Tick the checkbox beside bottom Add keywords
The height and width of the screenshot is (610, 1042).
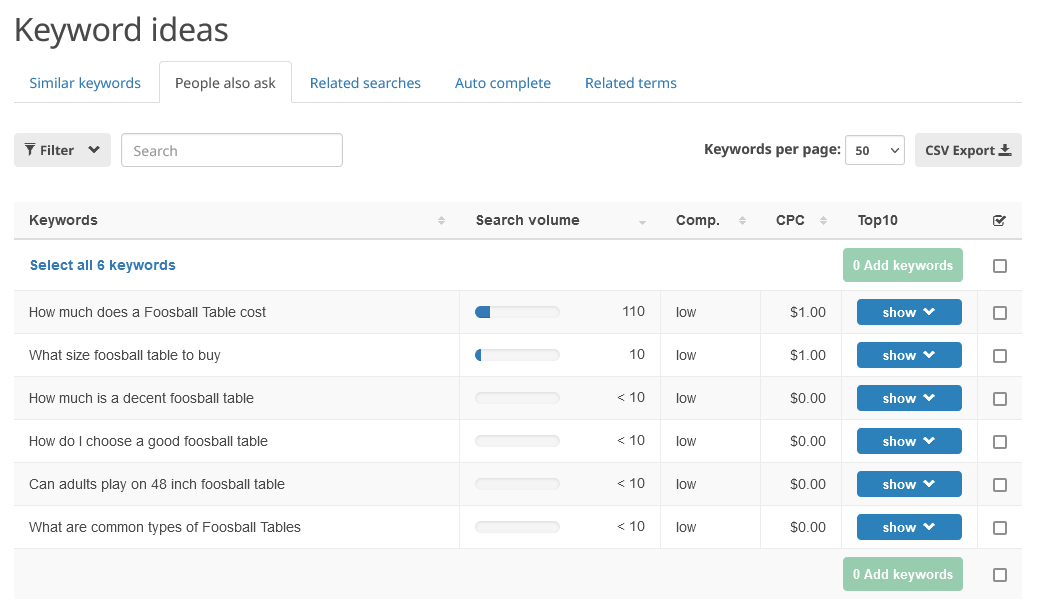999,575
